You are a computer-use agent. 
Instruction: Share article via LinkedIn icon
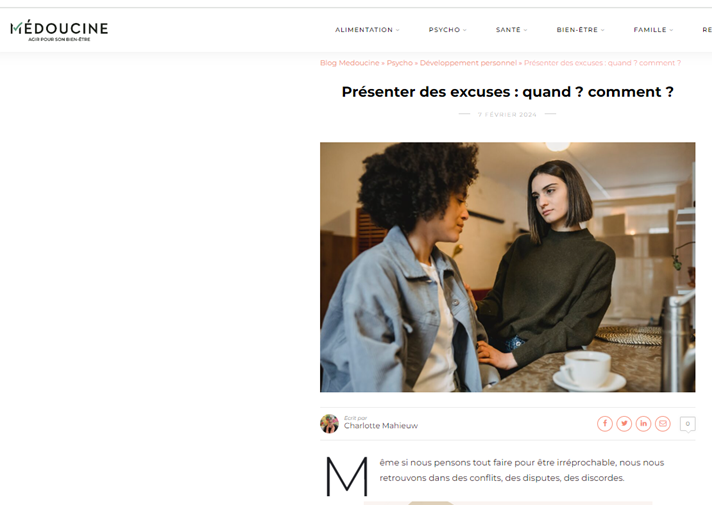tap(643, 424)
